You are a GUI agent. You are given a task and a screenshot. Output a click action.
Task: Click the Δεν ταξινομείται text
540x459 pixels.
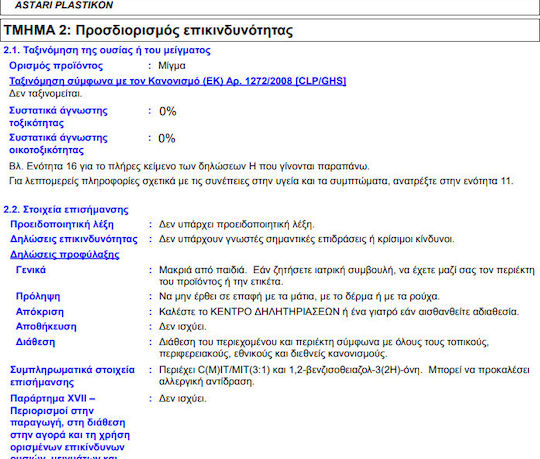45,93
